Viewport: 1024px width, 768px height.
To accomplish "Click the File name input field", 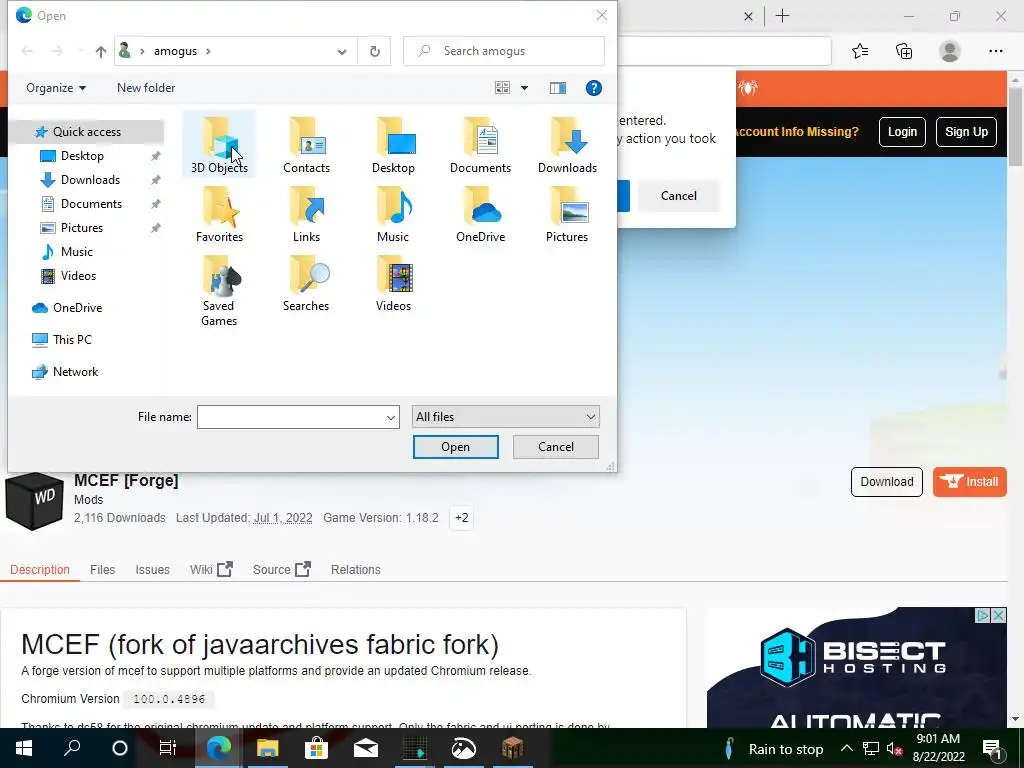I will tap(291, 417).
